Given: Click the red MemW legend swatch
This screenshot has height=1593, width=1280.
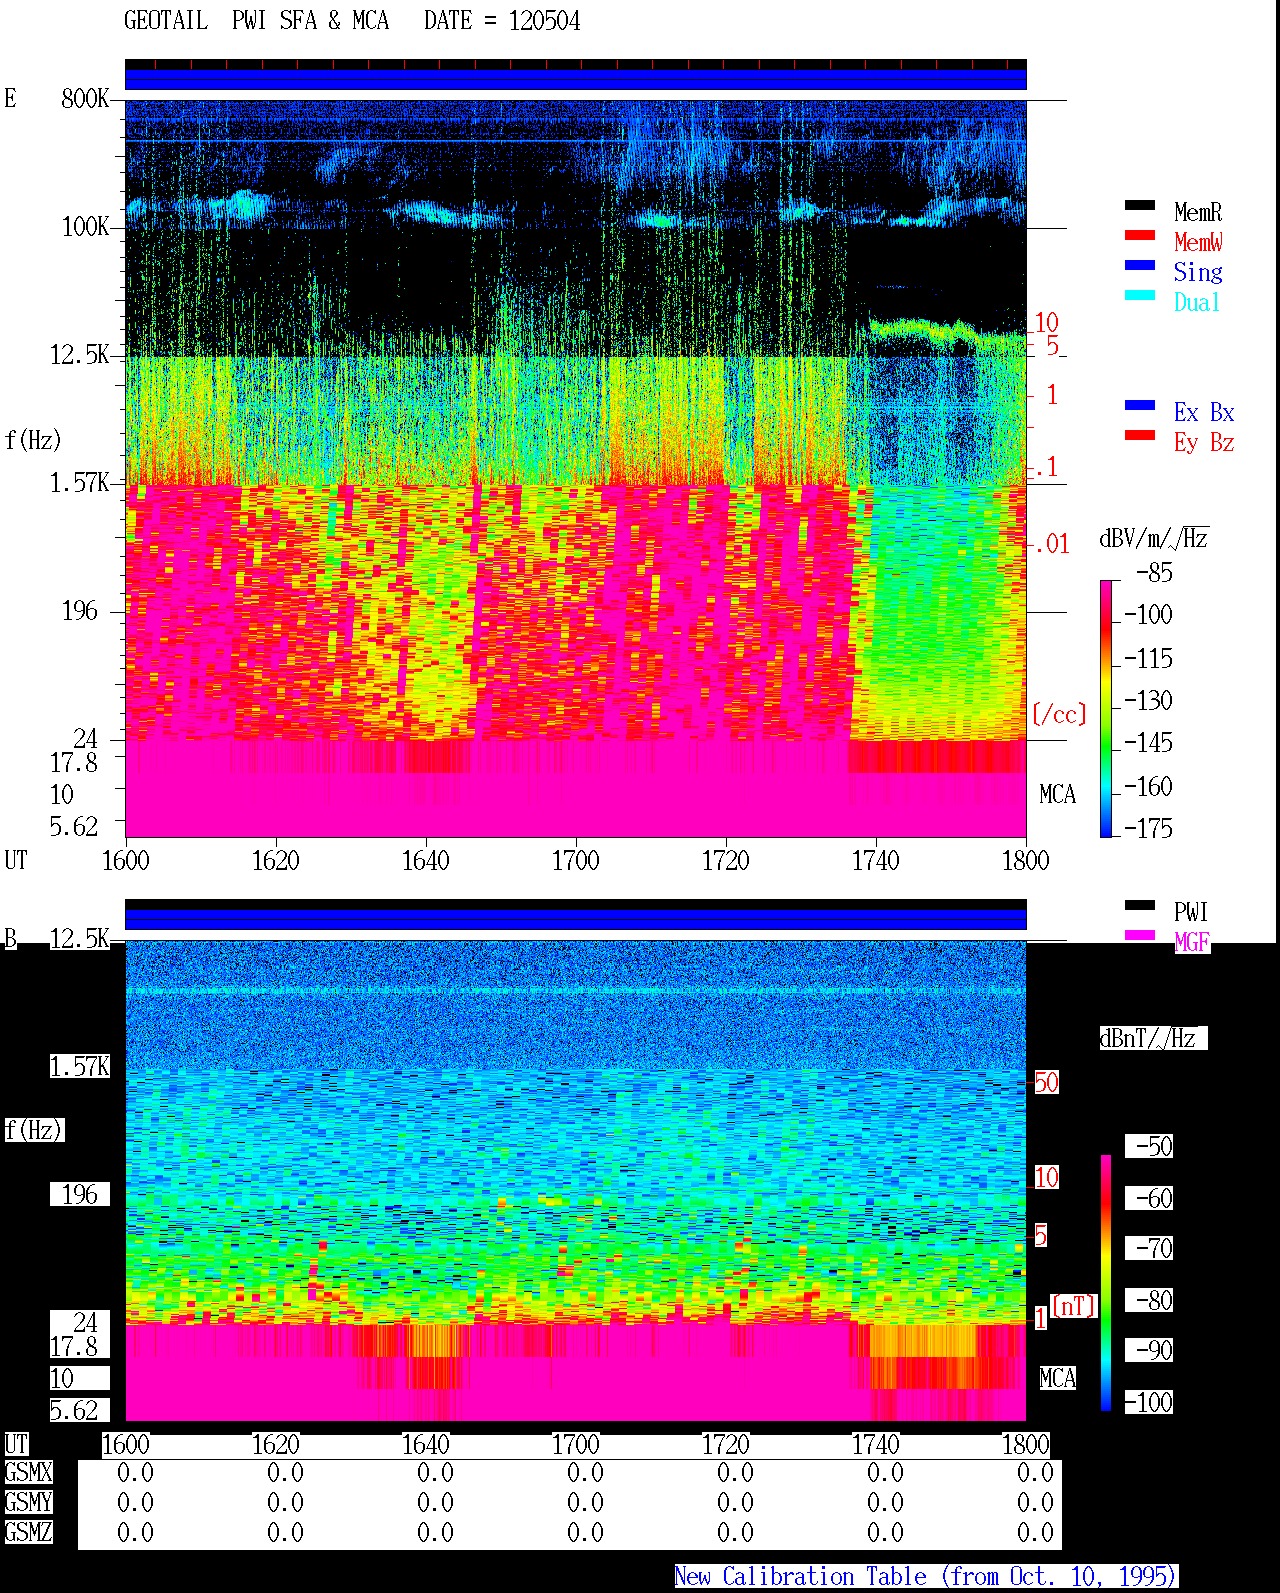Looking at the screenshot, I should [x=1140, y=235].
